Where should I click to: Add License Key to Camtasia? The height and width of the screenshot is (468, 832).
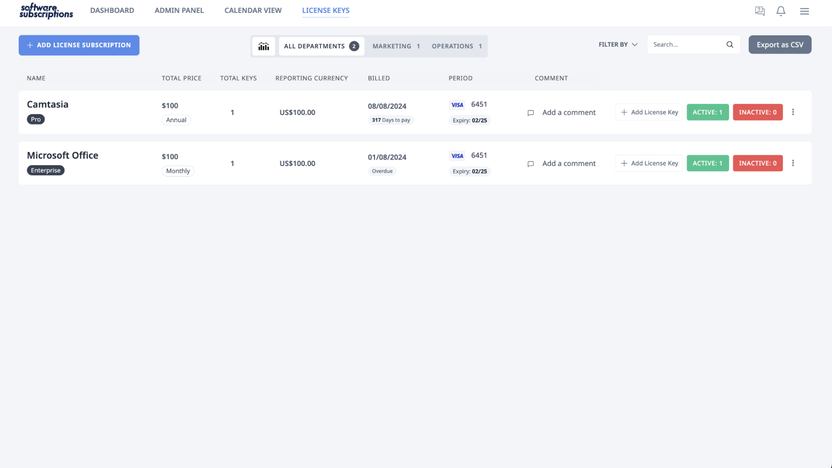pyautogui.click(x=649, y=112)
